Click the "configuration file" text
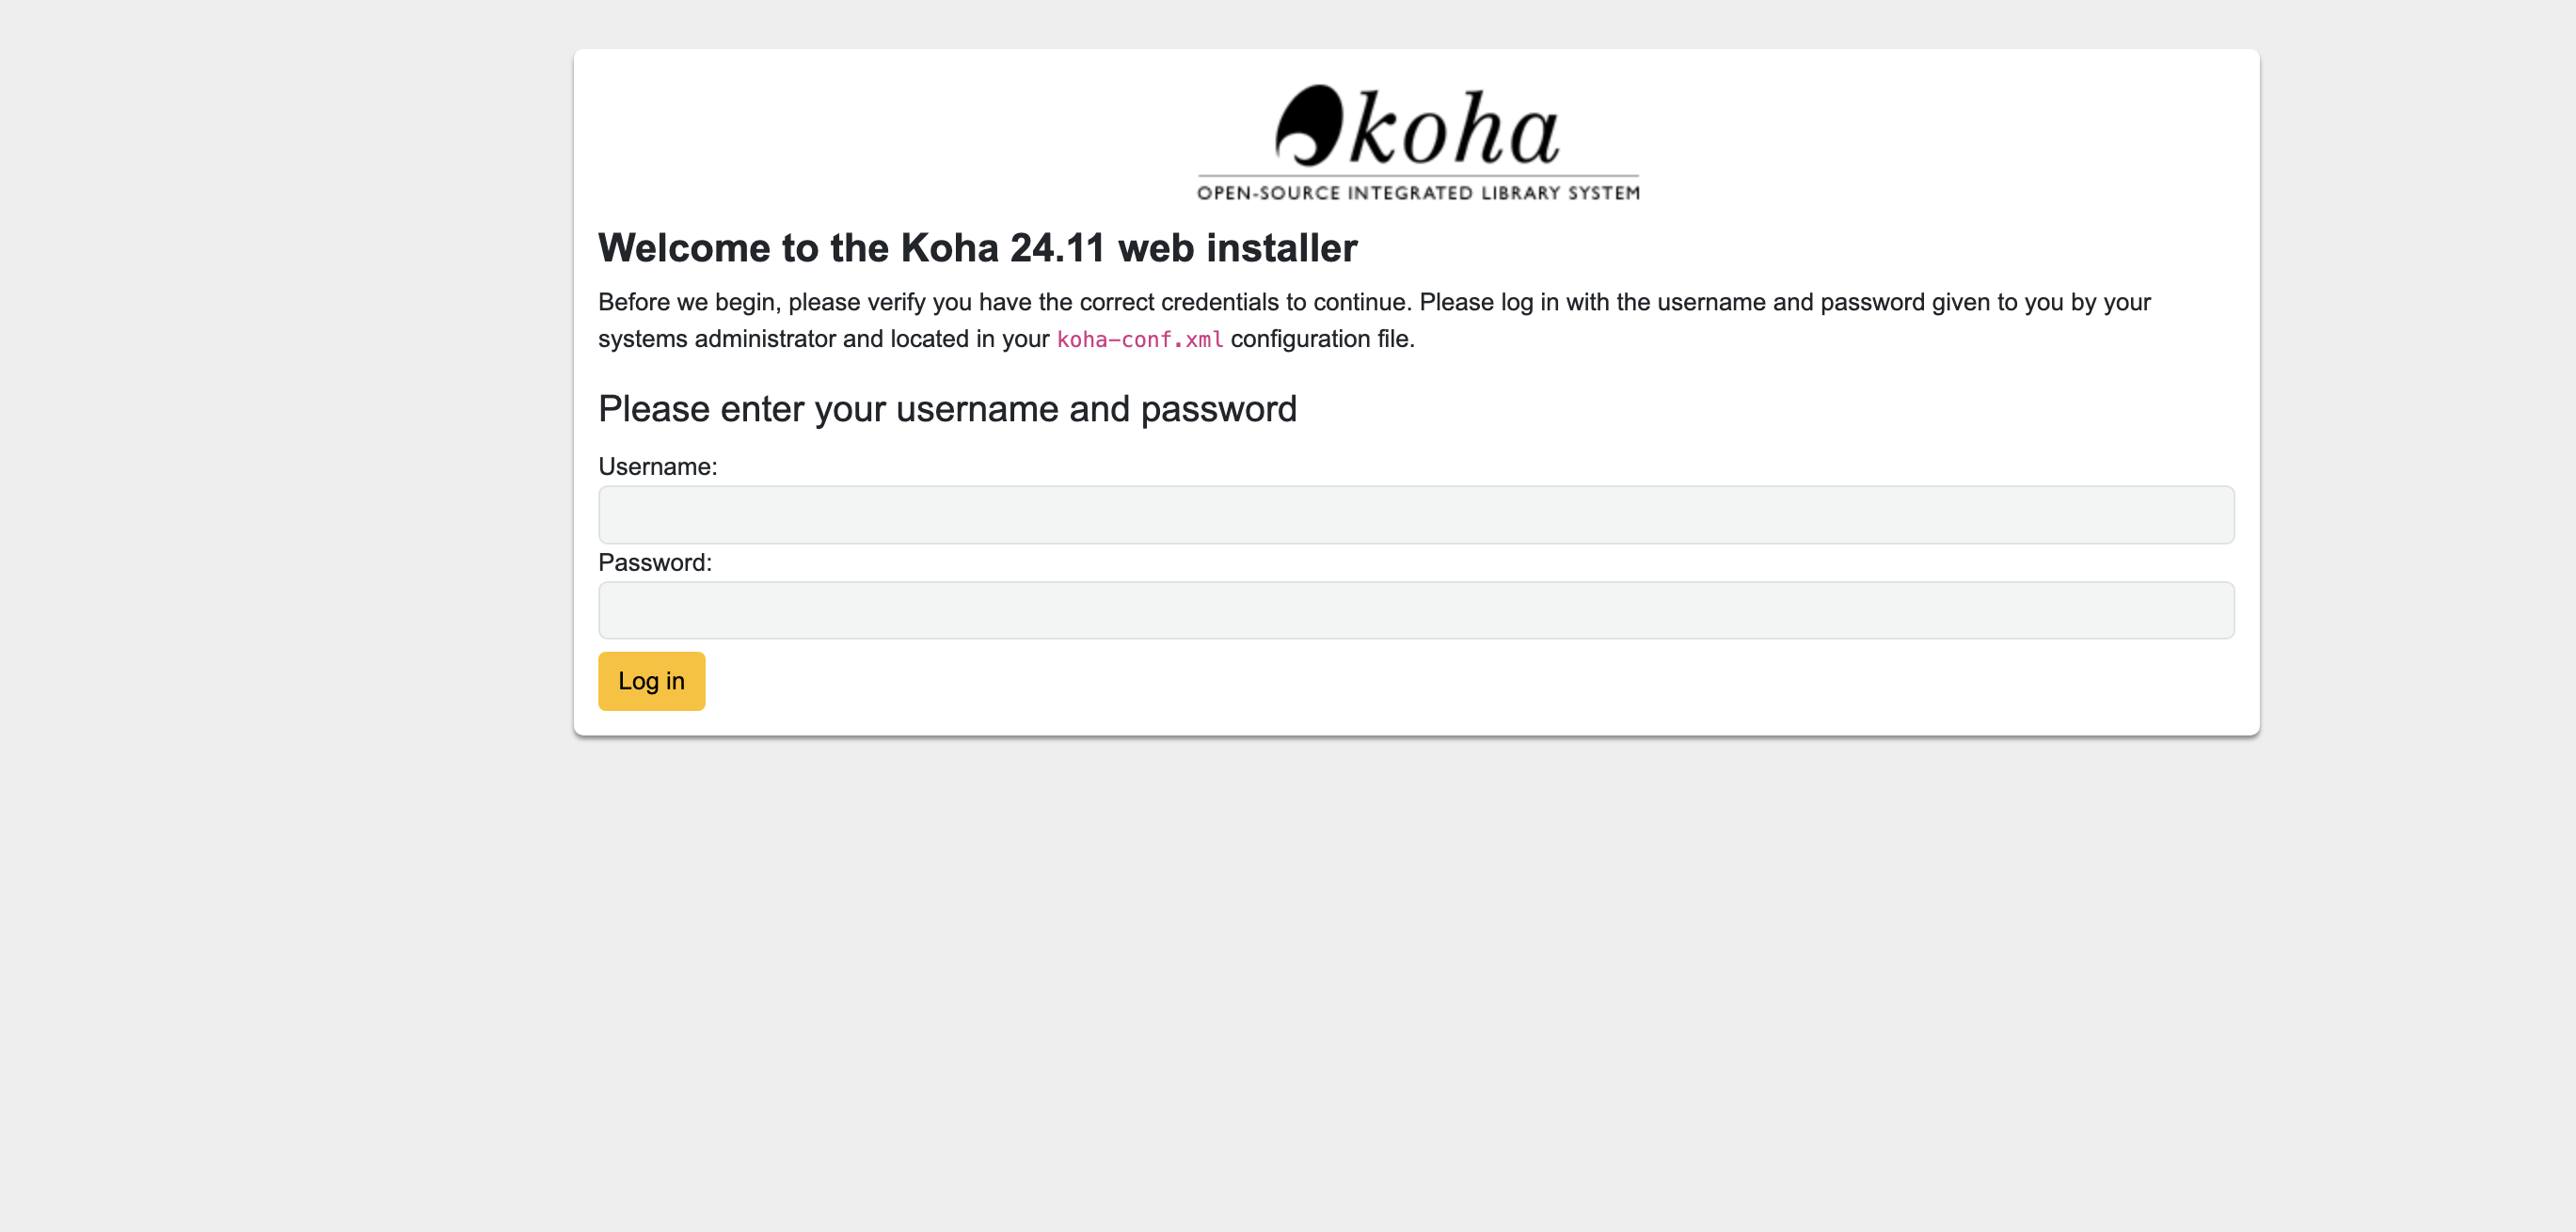This screenshot has width=2576, height=1232. (1321, 339)
